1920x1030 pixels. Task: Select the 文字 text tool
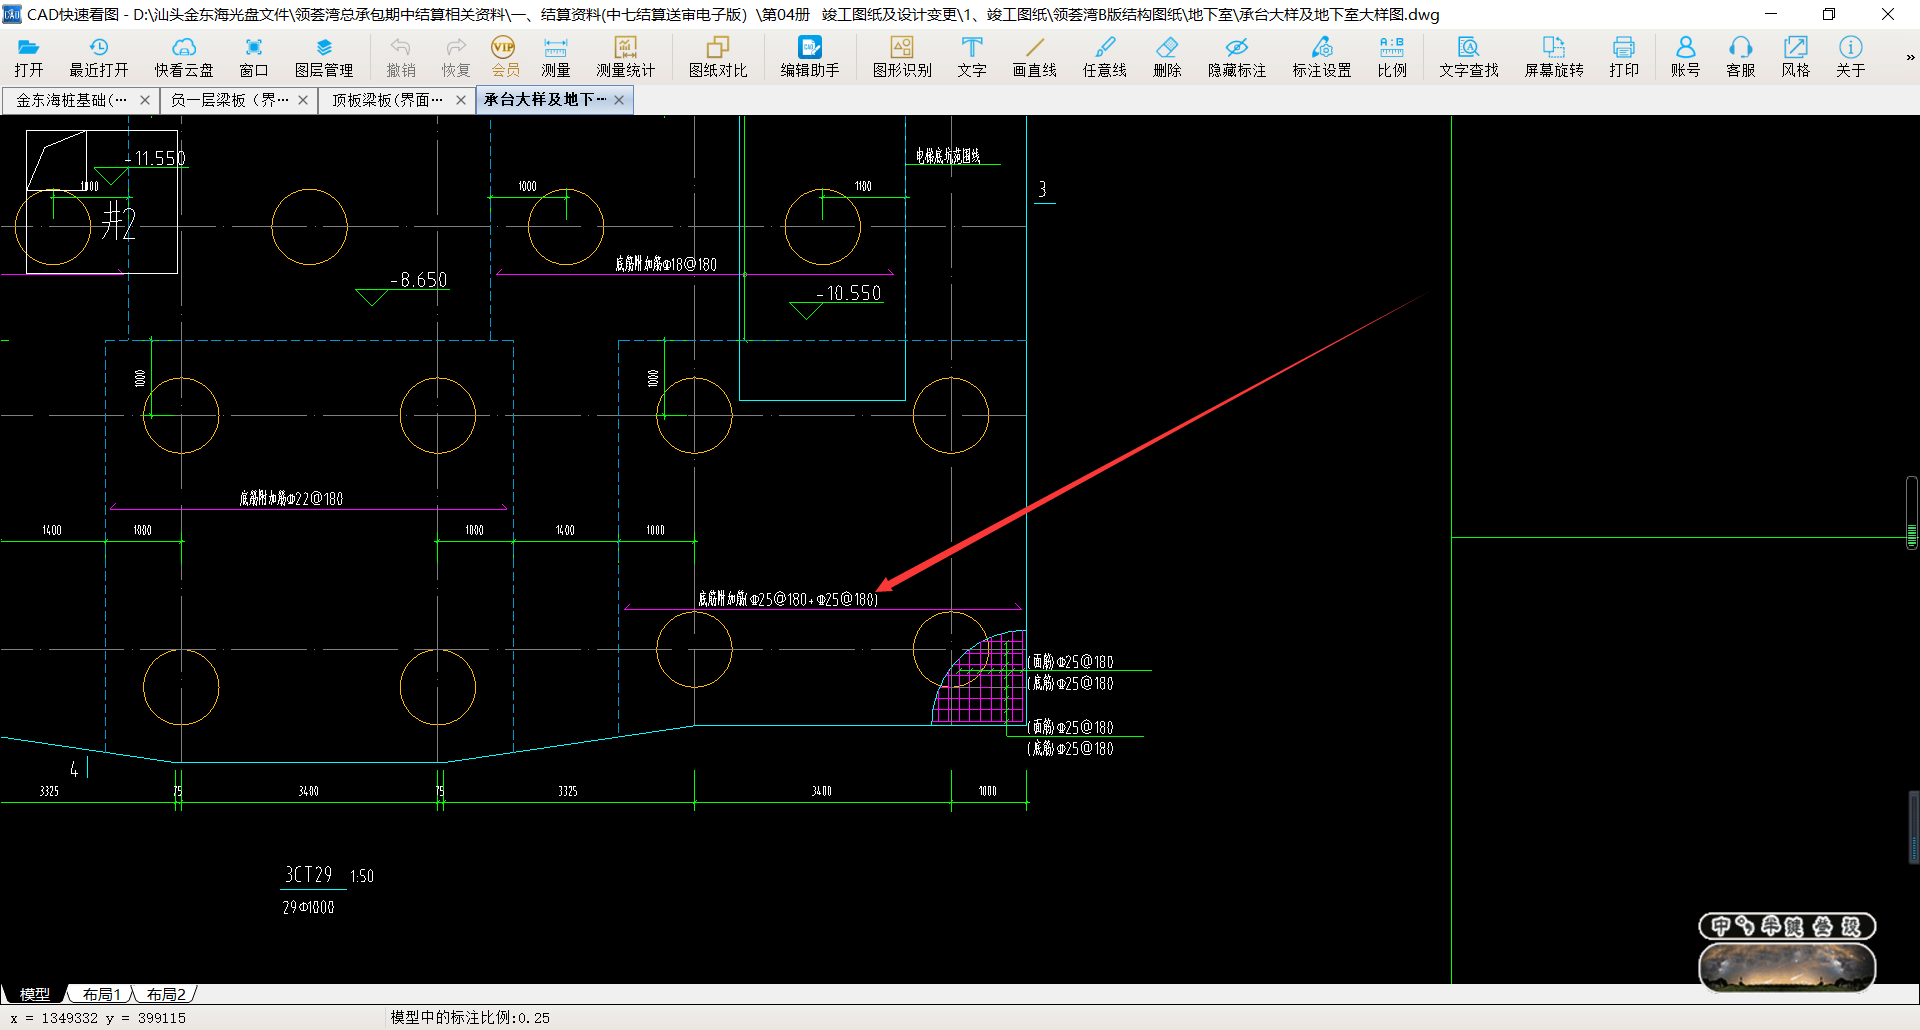click(x=971, y=57)
